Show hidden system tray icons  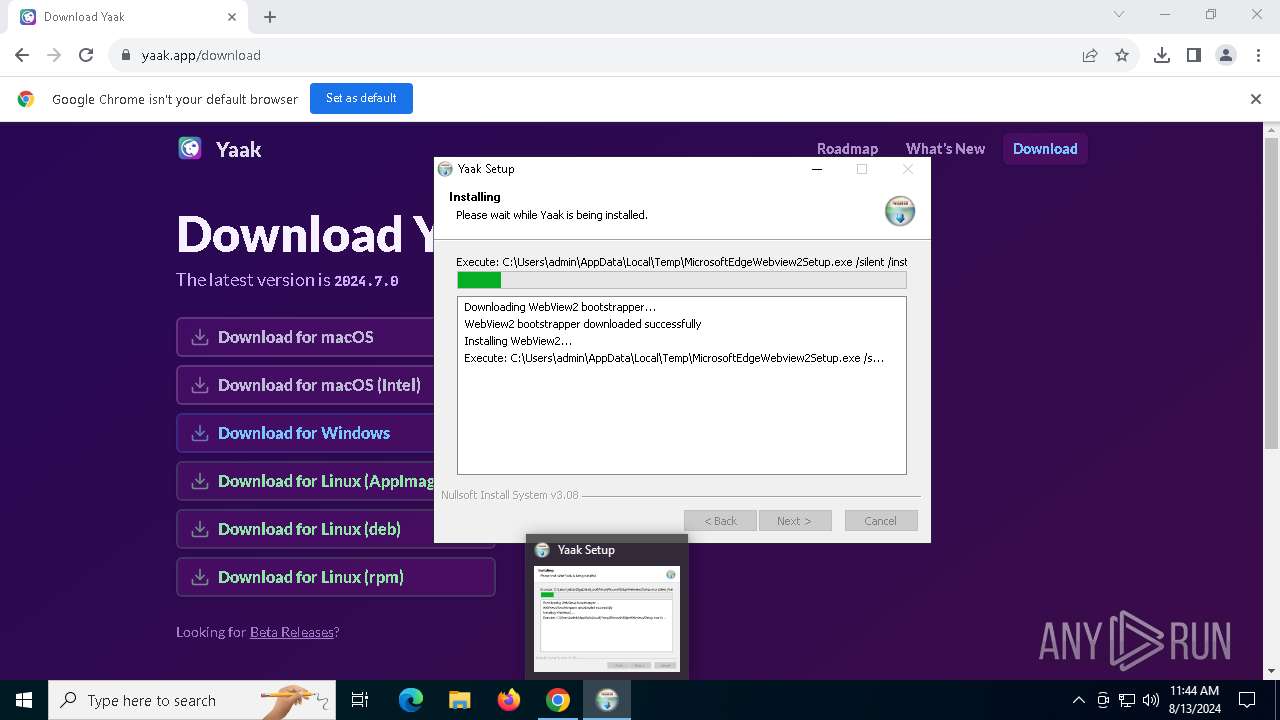coord(1078,700)
